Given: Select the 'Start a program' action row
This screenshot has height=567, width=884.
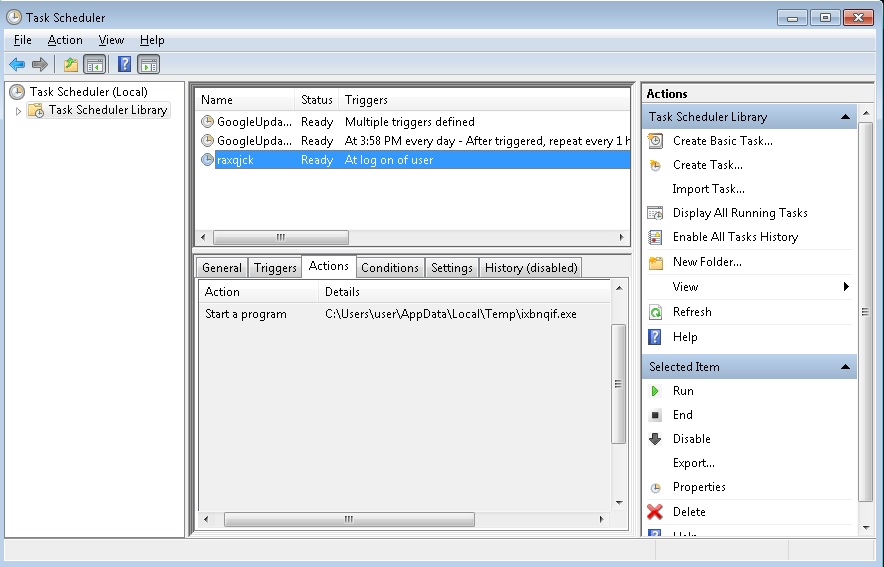Looking at the screenshot, I should point(405,314).
